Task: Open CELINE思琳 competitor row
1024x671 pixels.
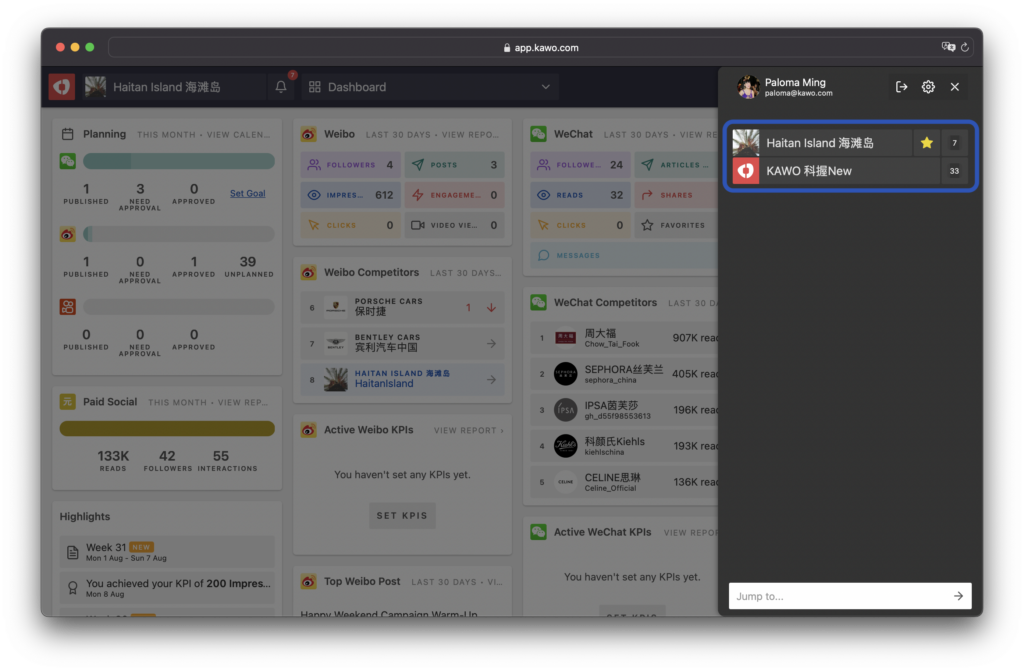Action: pos(624,482)
